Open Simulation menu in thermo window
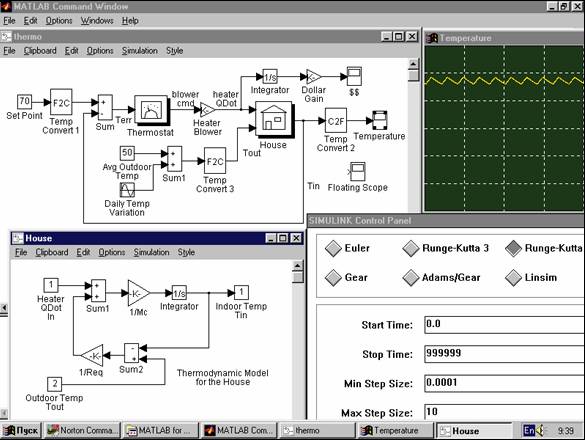The height and width of the screenshot is (440, 585). (140, 51)
